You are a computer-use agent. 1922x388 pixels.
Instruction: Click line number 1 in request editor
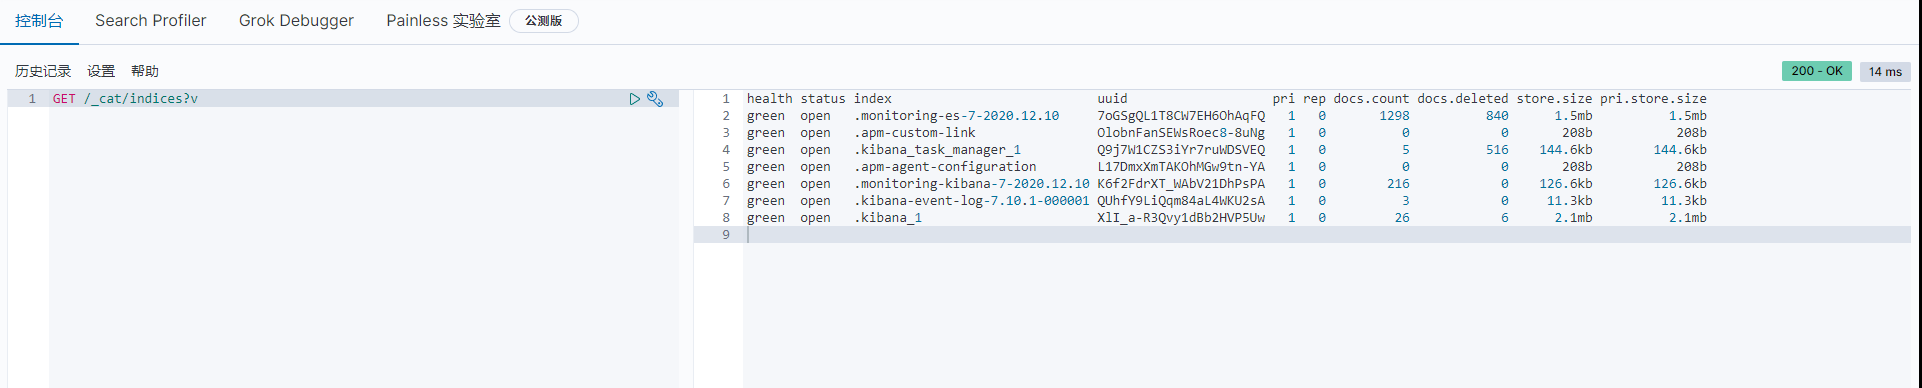tap(32, 99)
